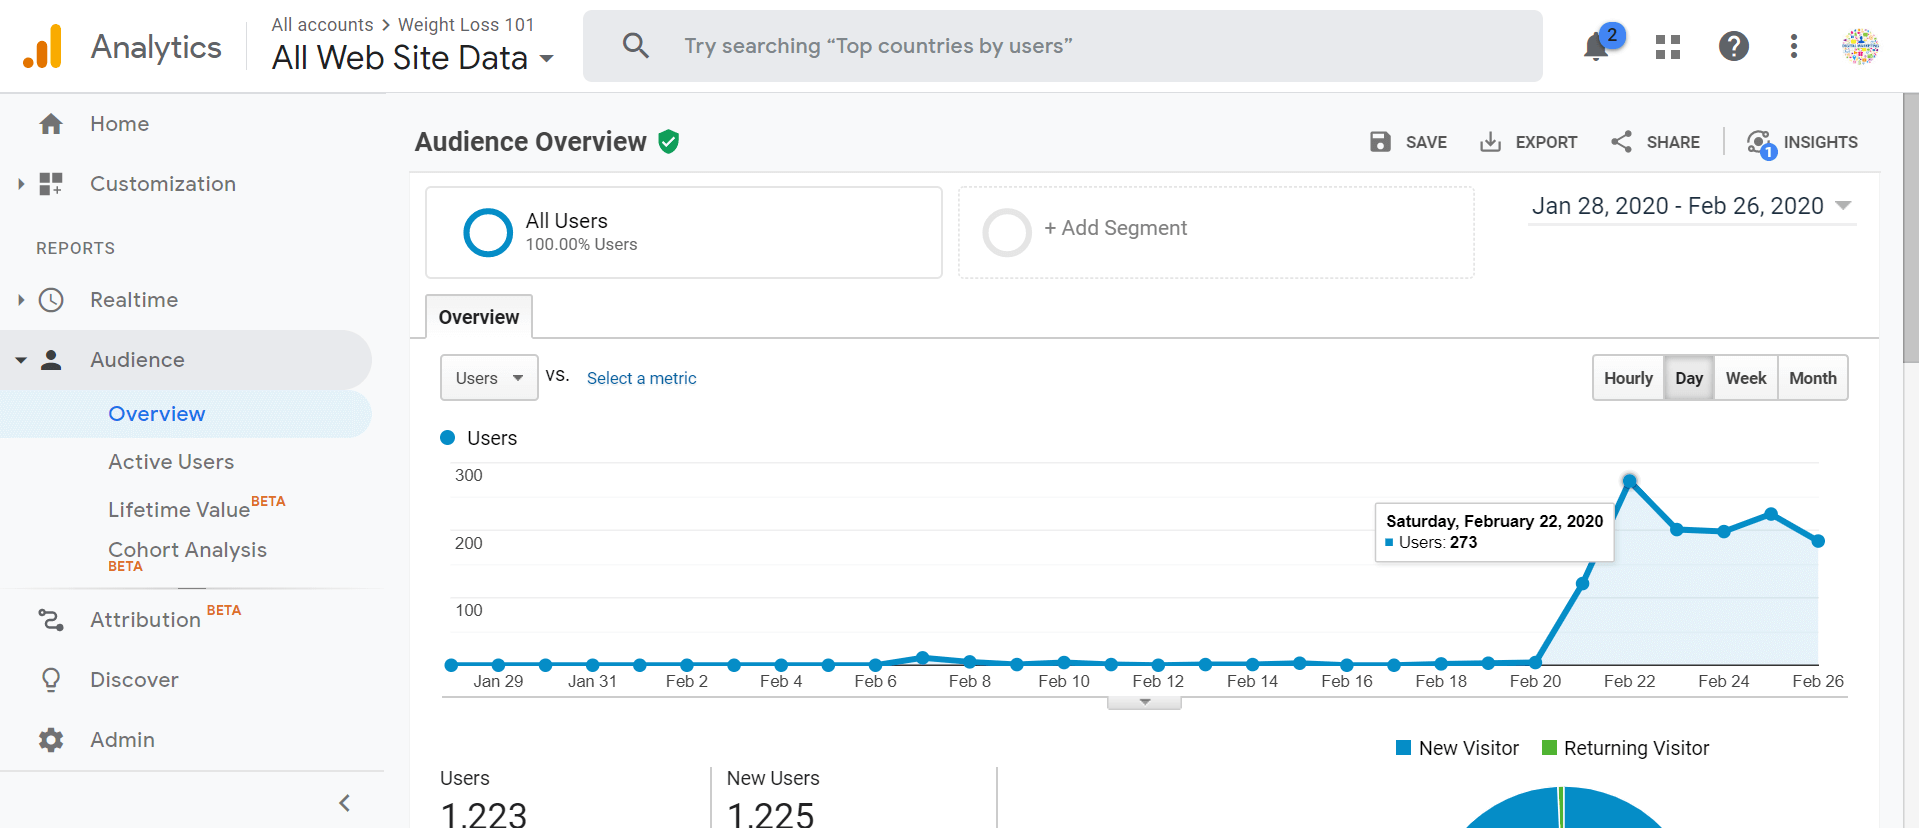The width and height of the screenshot is (1919, 828).
Task: Switch chart granularity to Day
Action: (x=1689, y=378)
